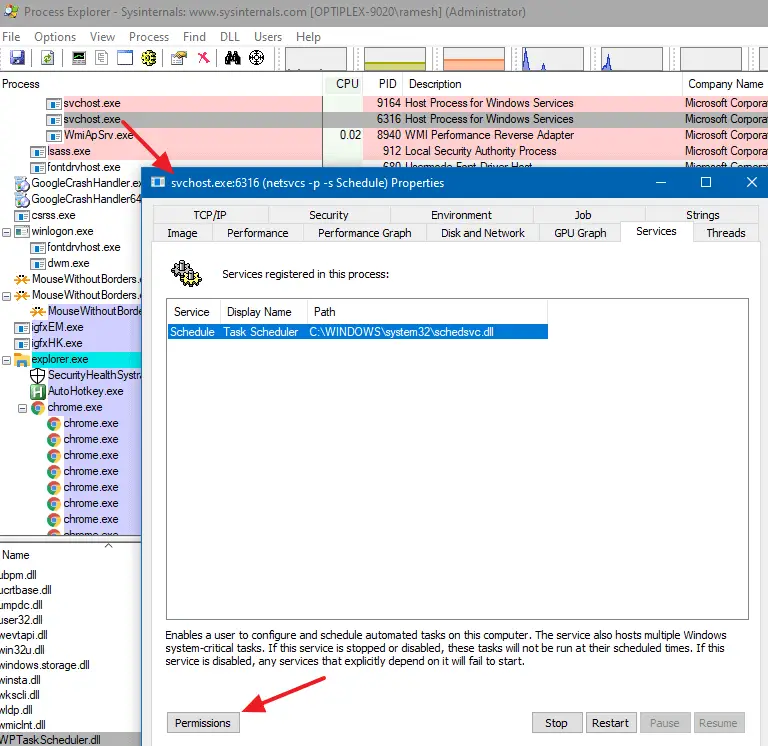Select AutoHotkey.exe process row

[x=86, y=391]
